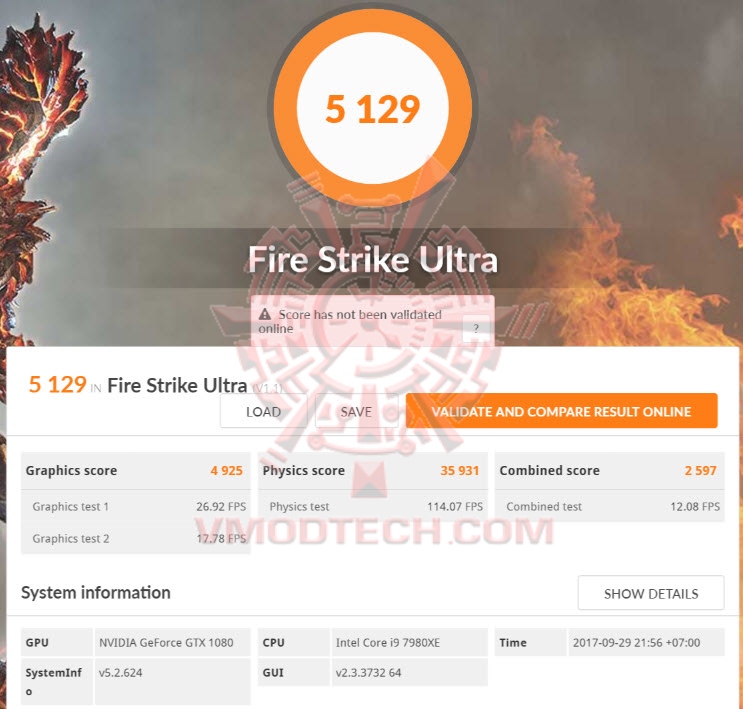This screenshot has width=743, height=709.
Task: Select the Graphics score header row
Action: tap(136, 471)
